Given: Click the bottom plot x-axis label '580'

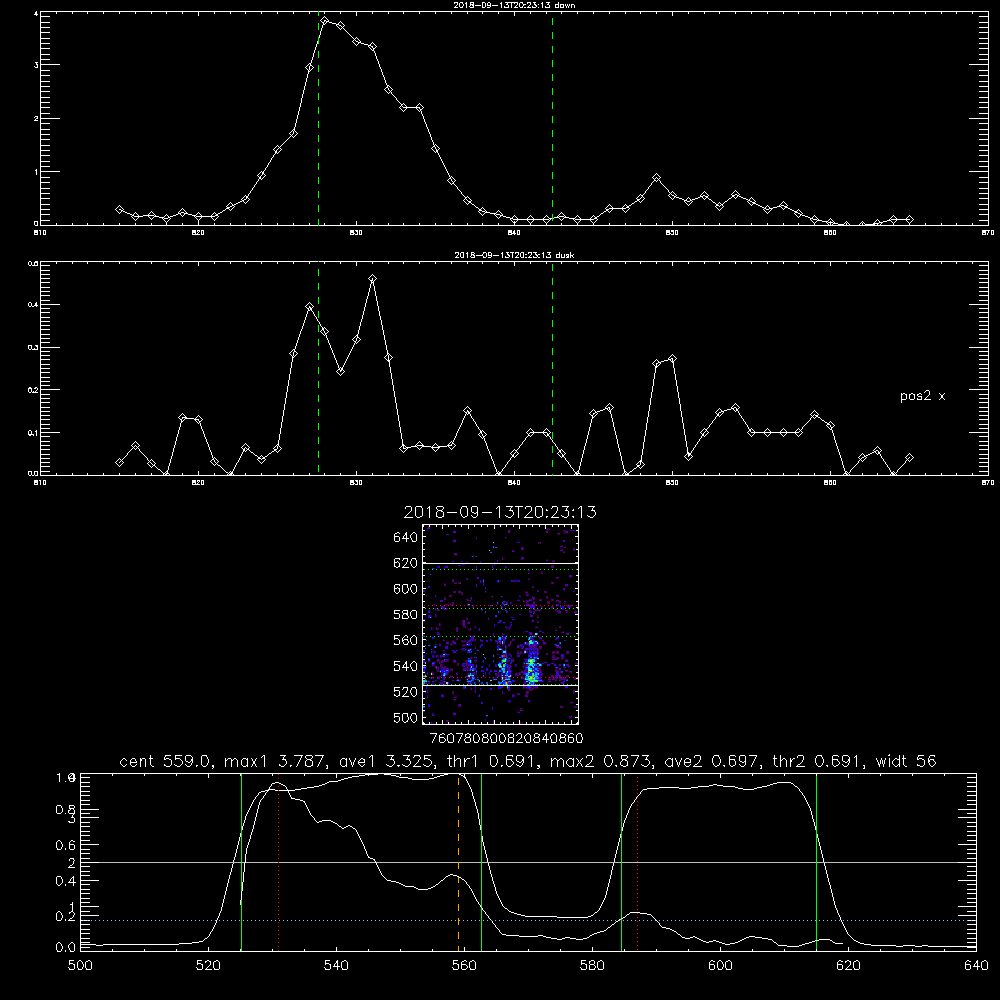Looking at the screenshot, I should (592, 966).
